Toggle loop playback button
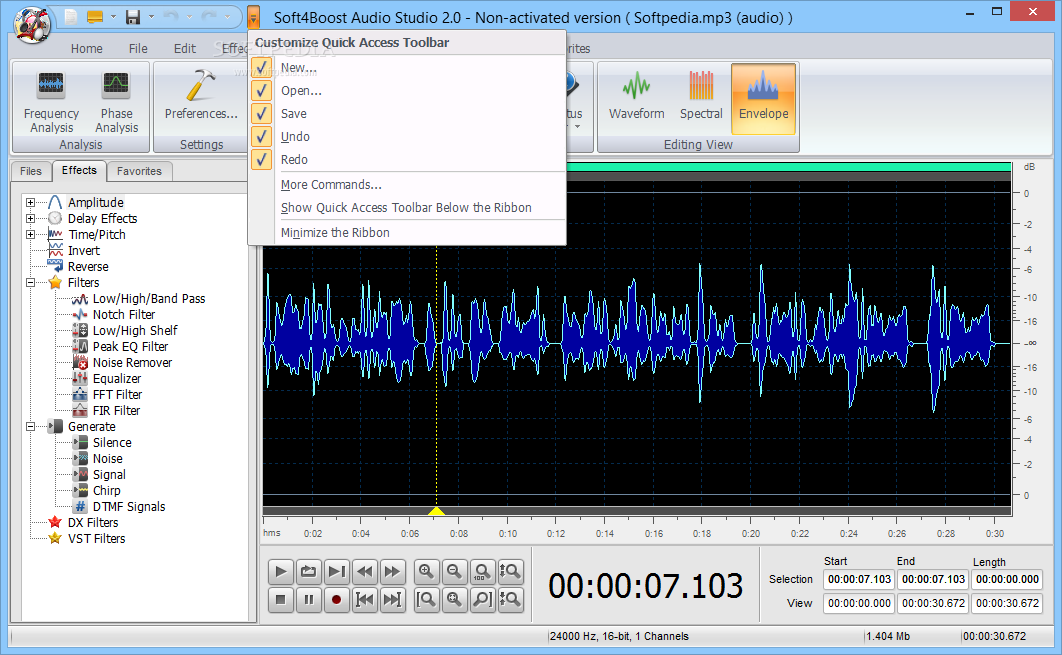The image size is (1062, 655). pos(308,572)
